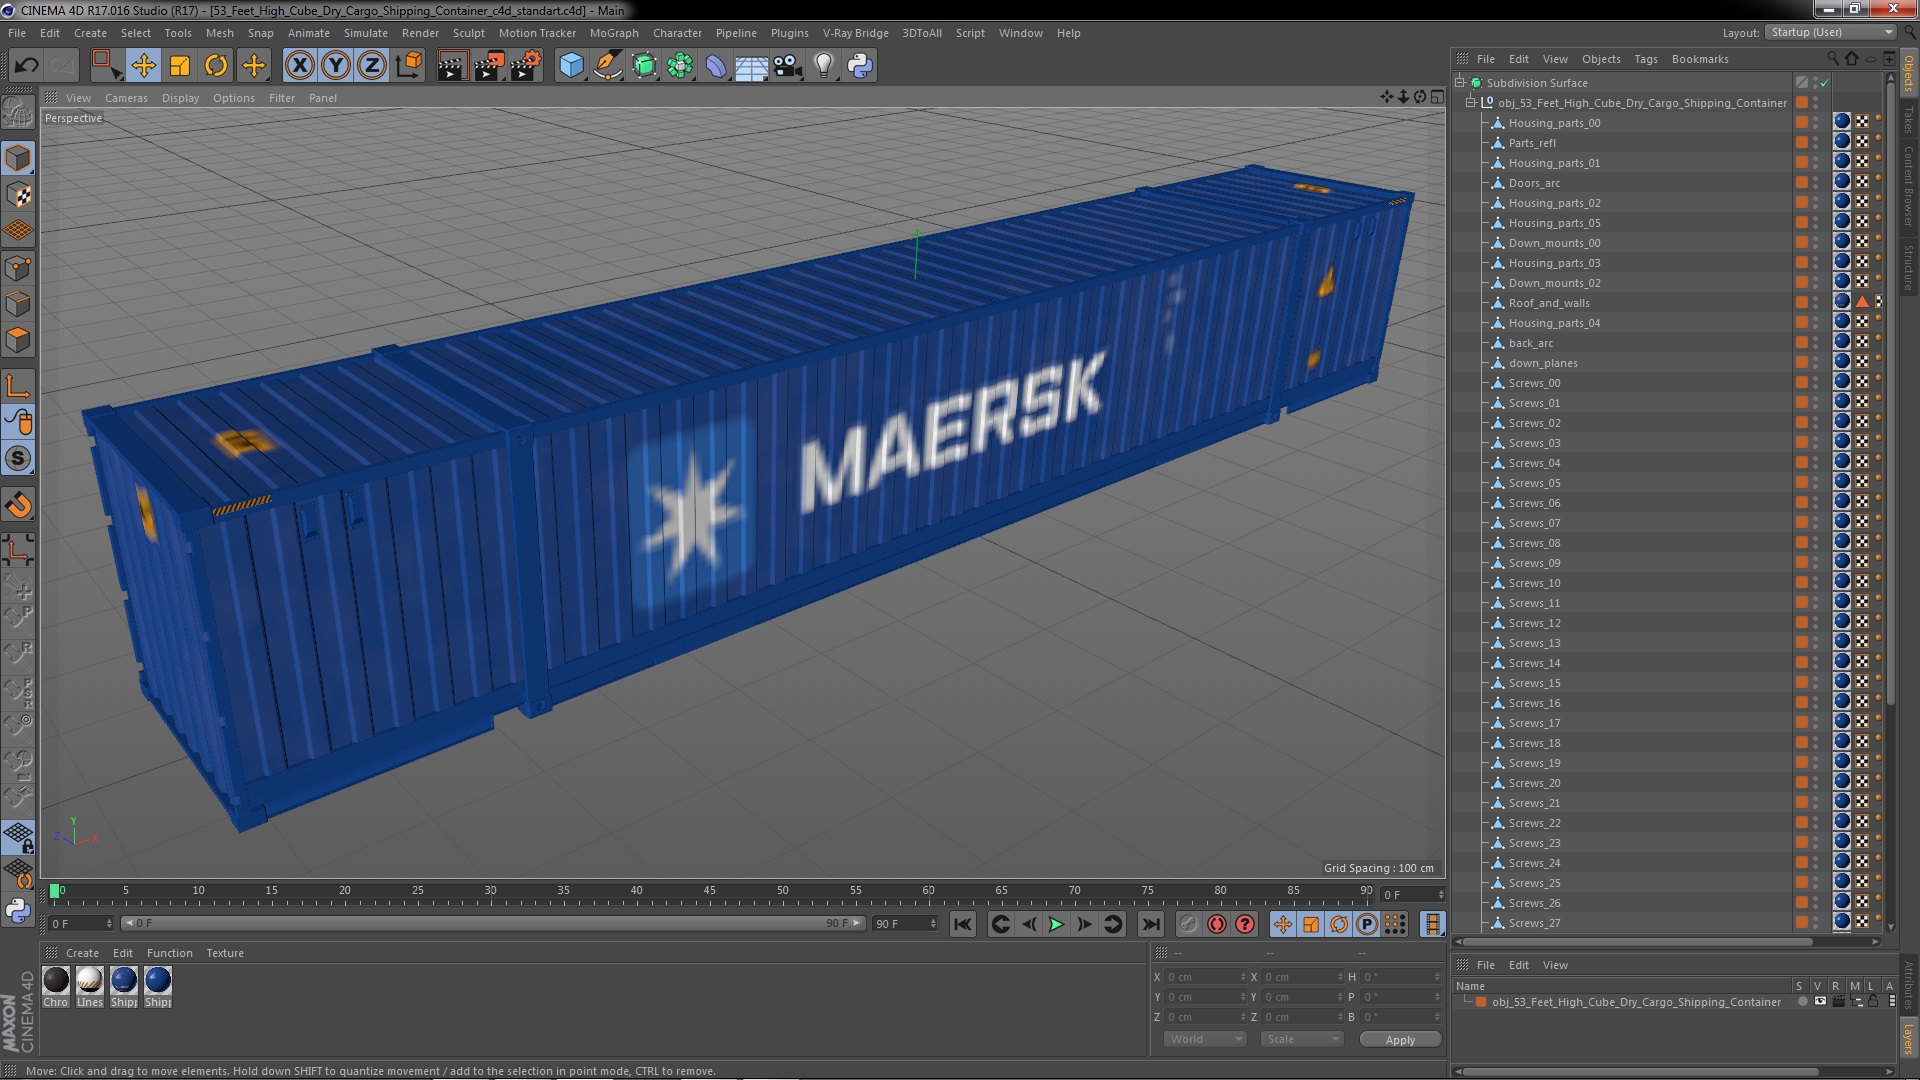Image resolution: width=1920 pixels, height=1080 pixels.
Task: Click the Subdivision Surface generator icon
Action: [644, 66]
